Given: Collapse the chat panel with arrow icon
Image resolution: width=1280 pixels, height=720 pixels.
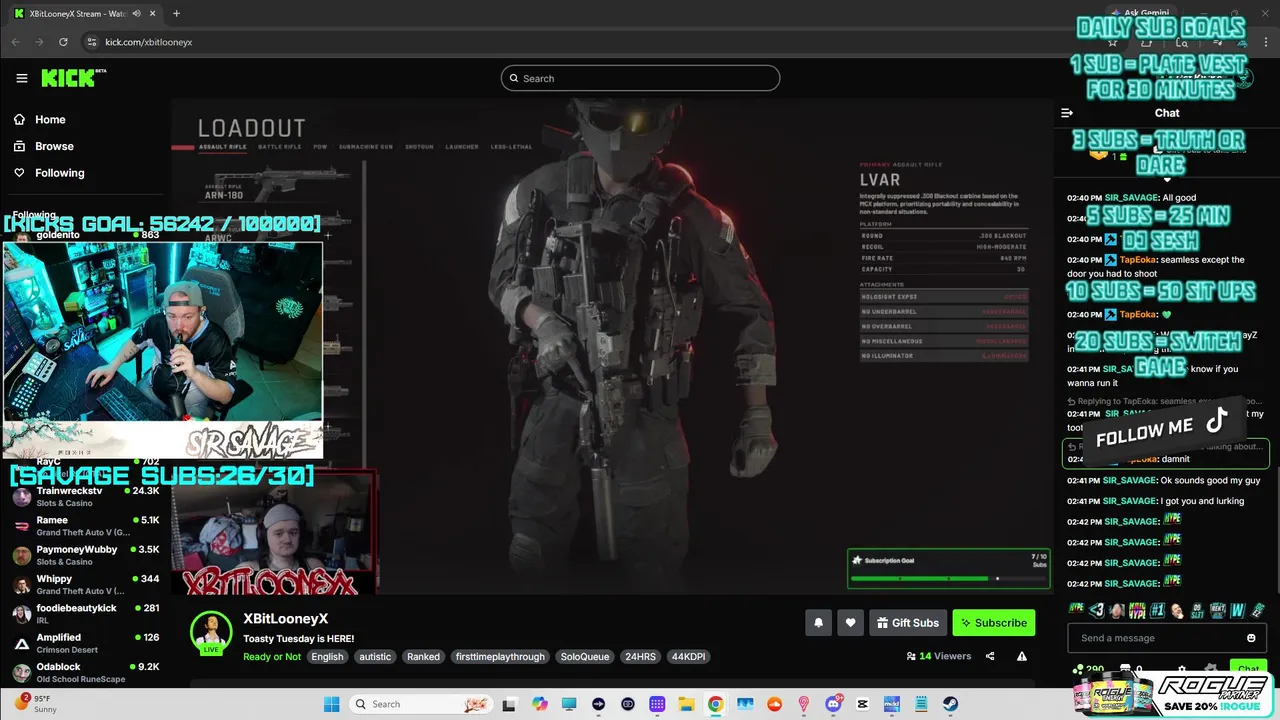Looking at the screenshot, I should pos(1067,113).
